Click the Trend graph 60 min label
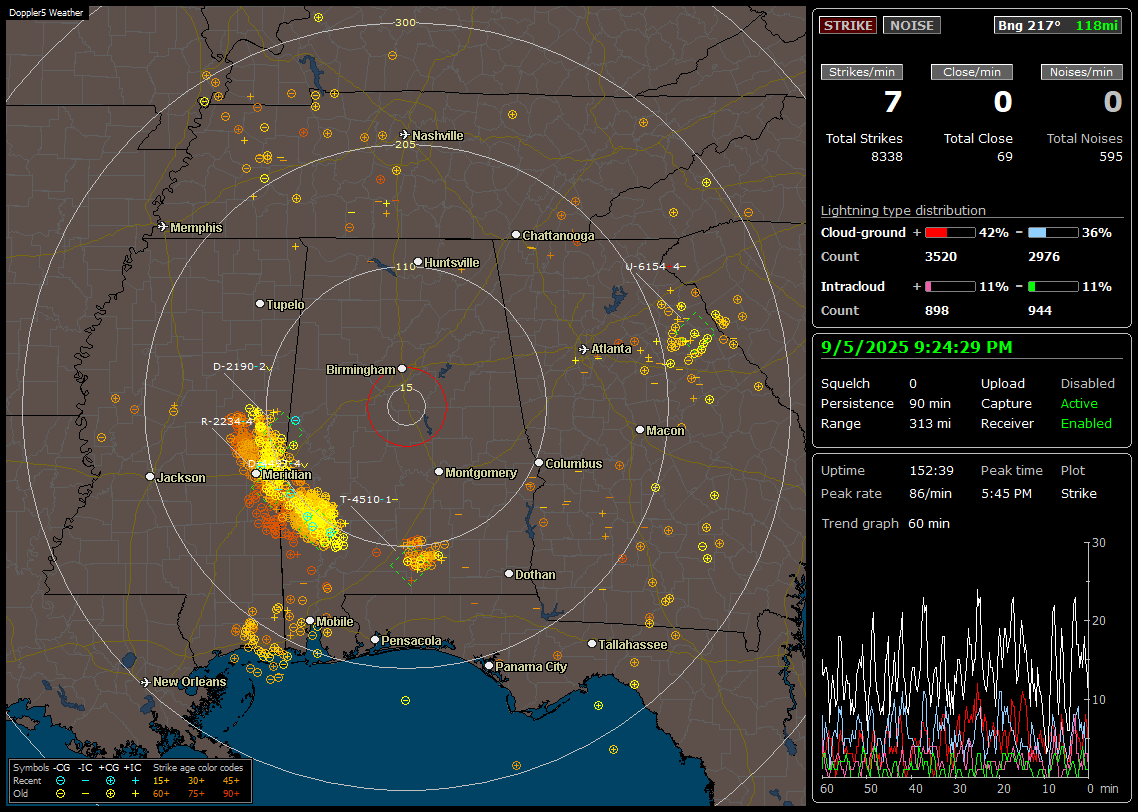Screen dimensions: 1138x812 885,524
